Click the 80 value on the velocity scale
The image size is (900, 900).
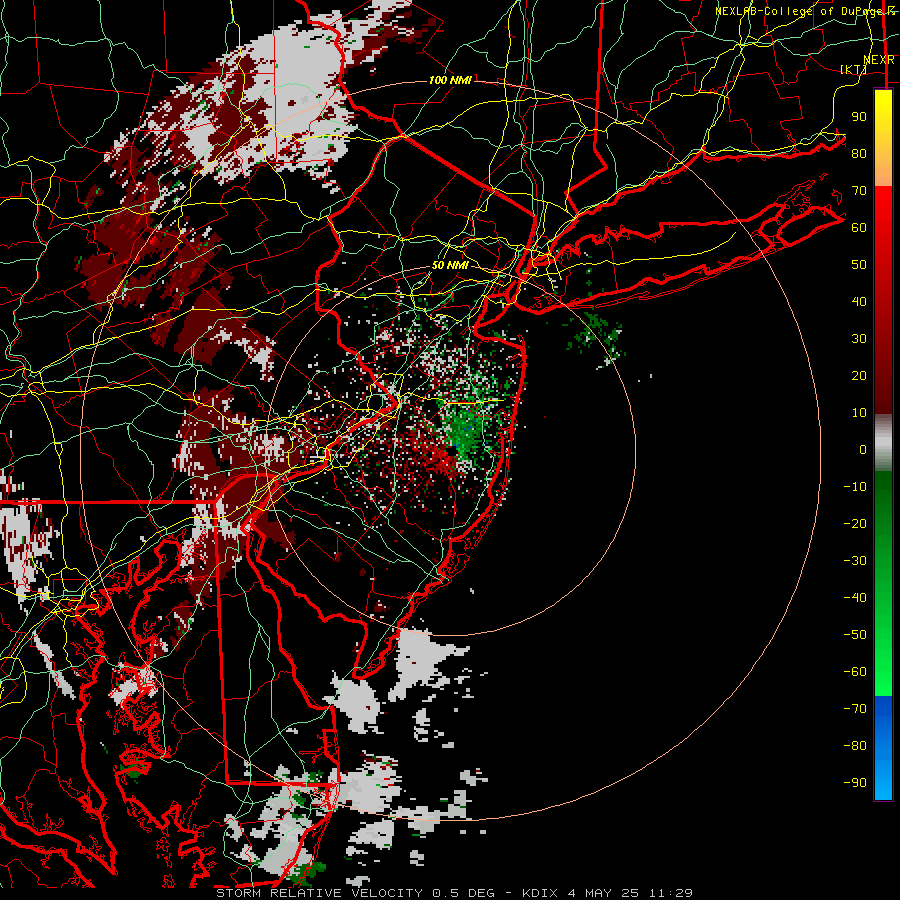[859, 153]
